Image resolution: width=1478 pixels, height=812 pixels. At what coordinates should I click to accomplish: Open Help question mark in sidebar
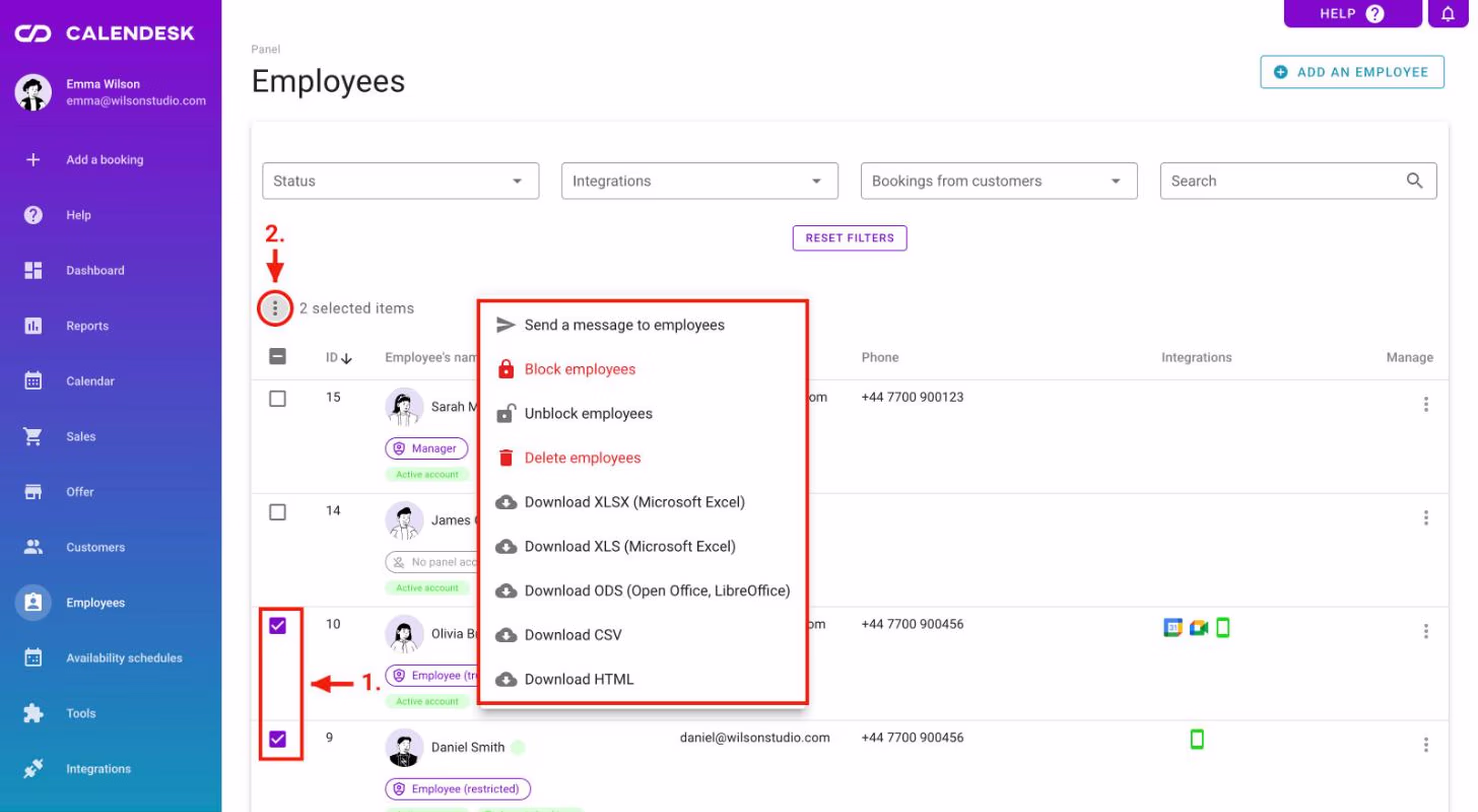coord(33,215)
